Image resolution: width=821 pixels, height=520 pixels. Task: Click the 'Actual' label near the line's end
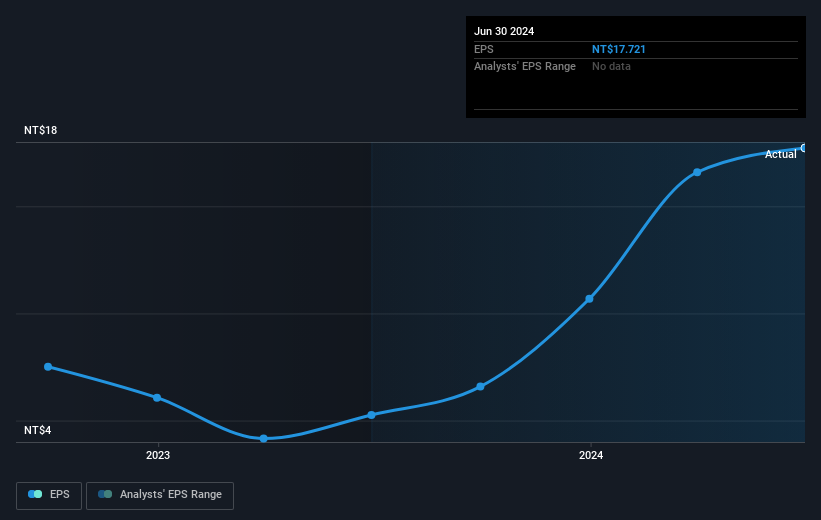pos(780,154)
